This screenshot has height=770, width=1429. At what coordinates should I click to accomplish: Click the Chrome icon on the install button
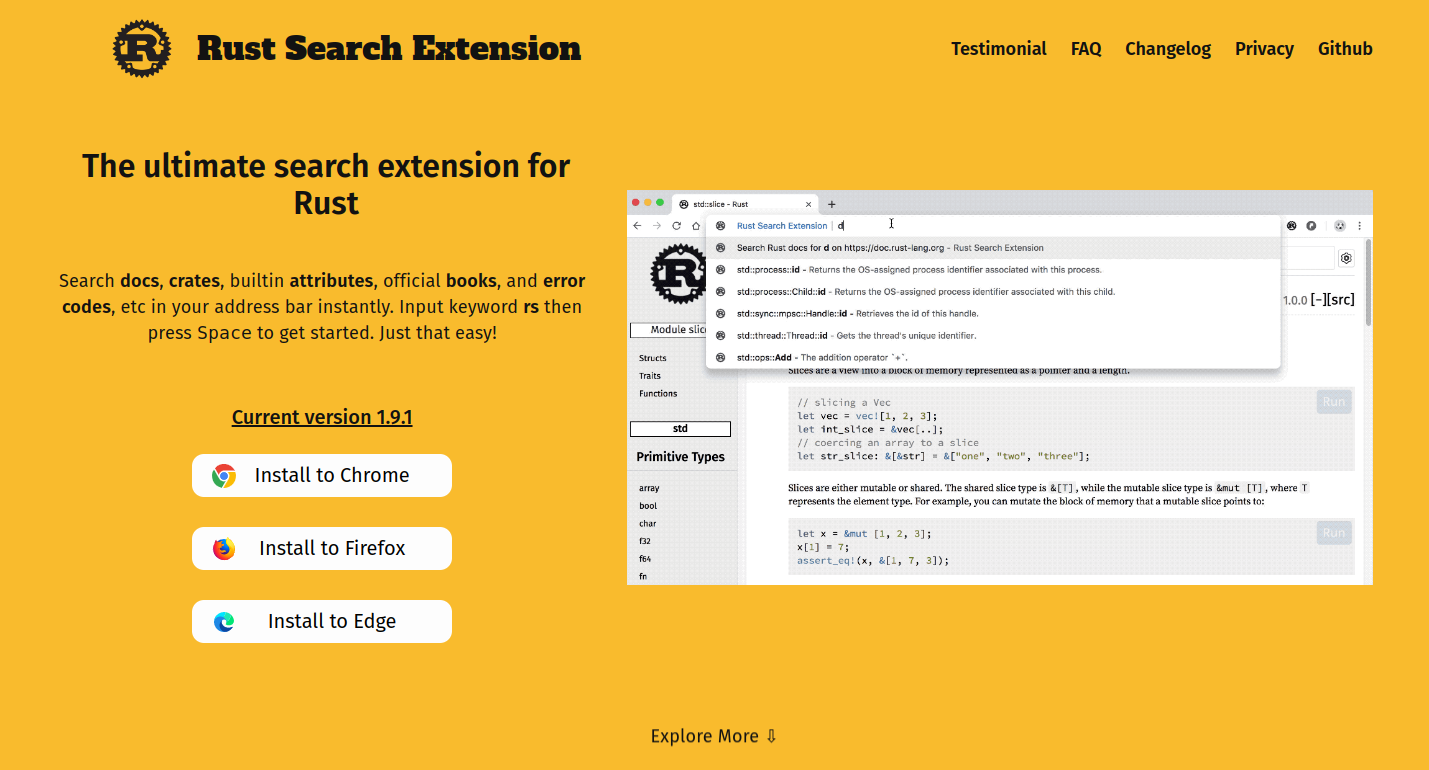pos(224,476)
